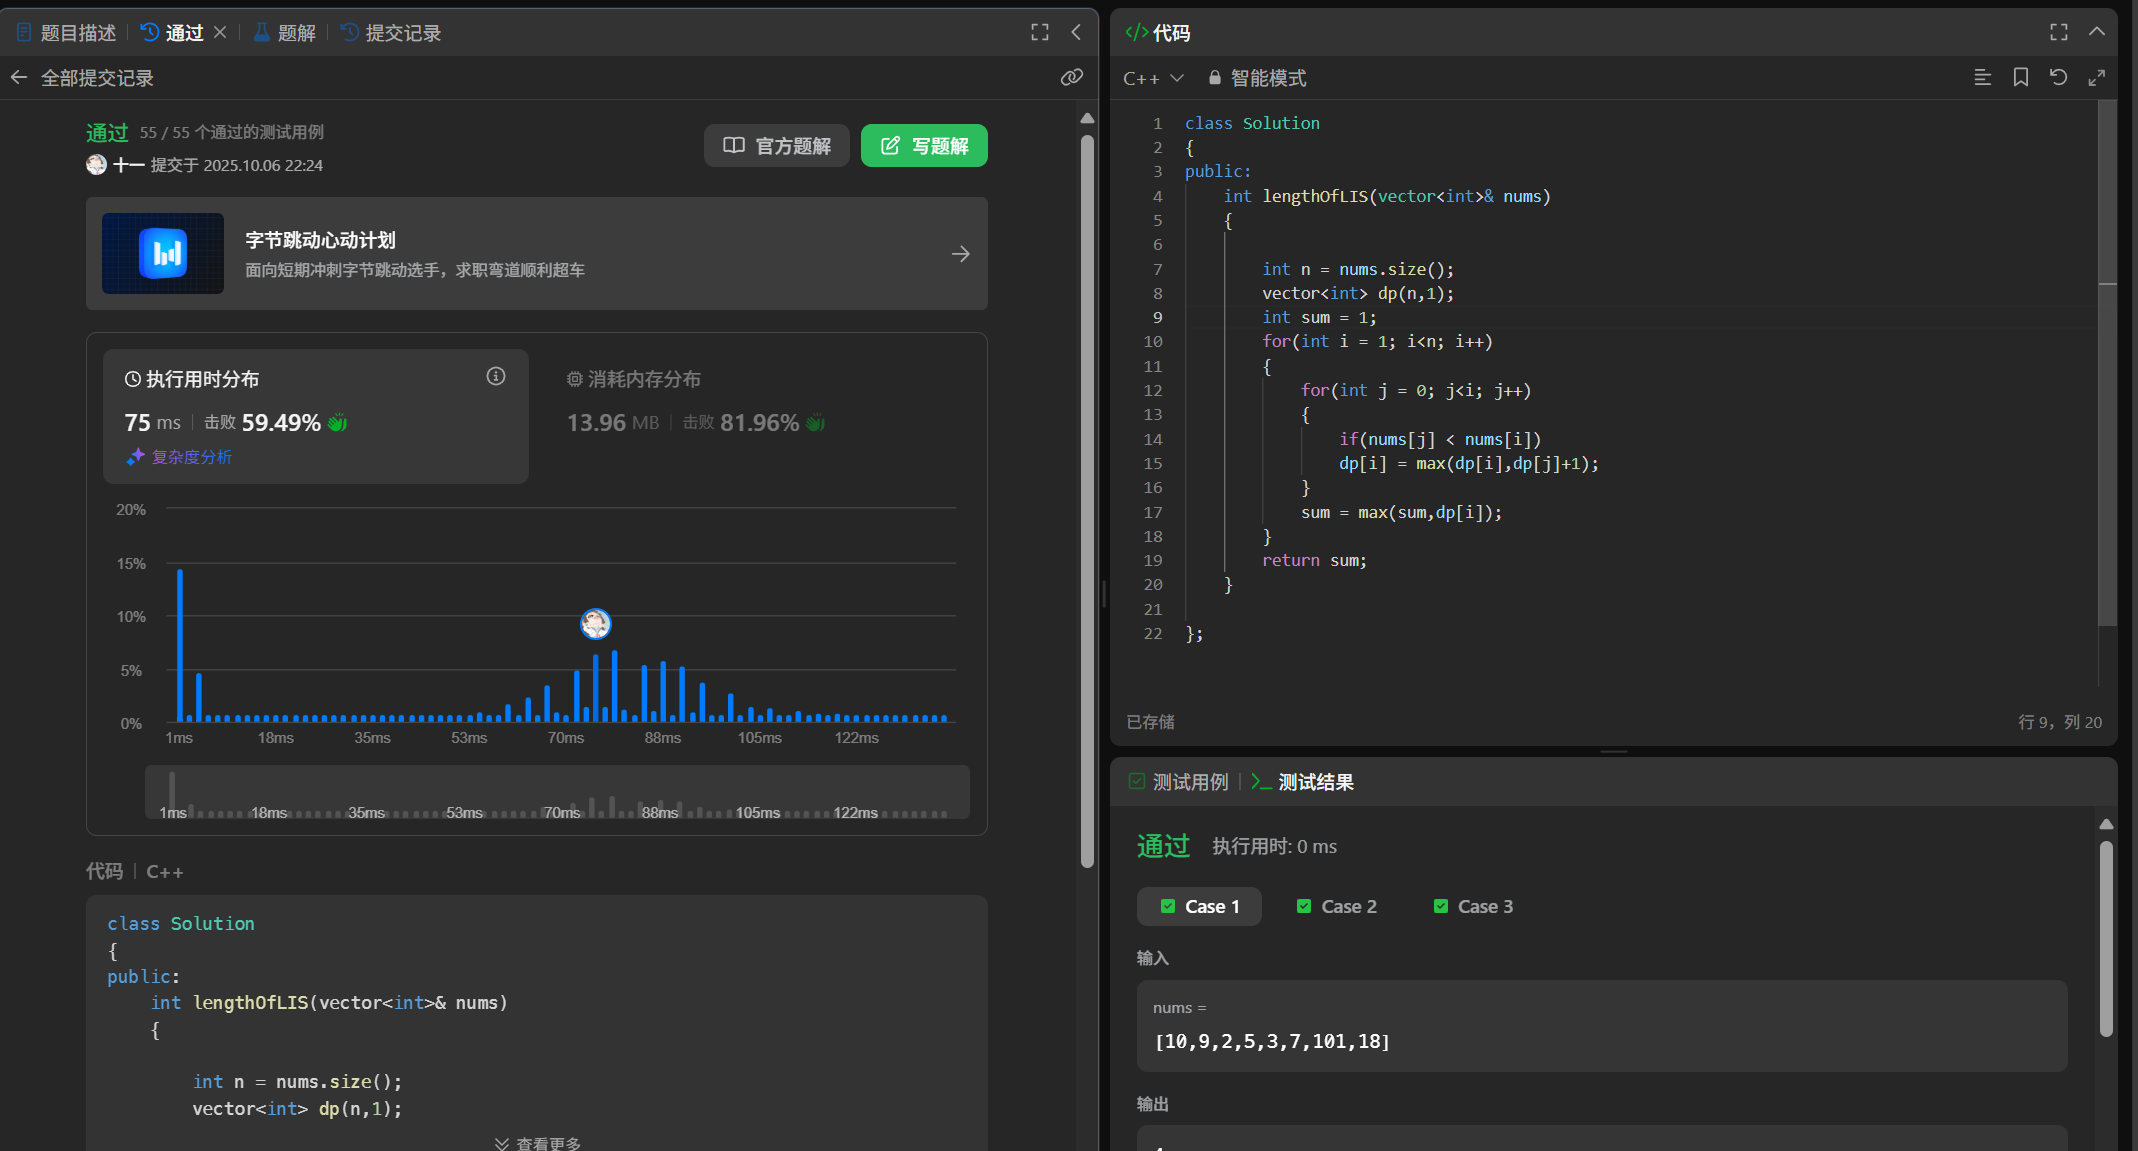2138x1151 pixels.
Task: Click the bookmark icon in code toolbar
Action: [2020, 78]
